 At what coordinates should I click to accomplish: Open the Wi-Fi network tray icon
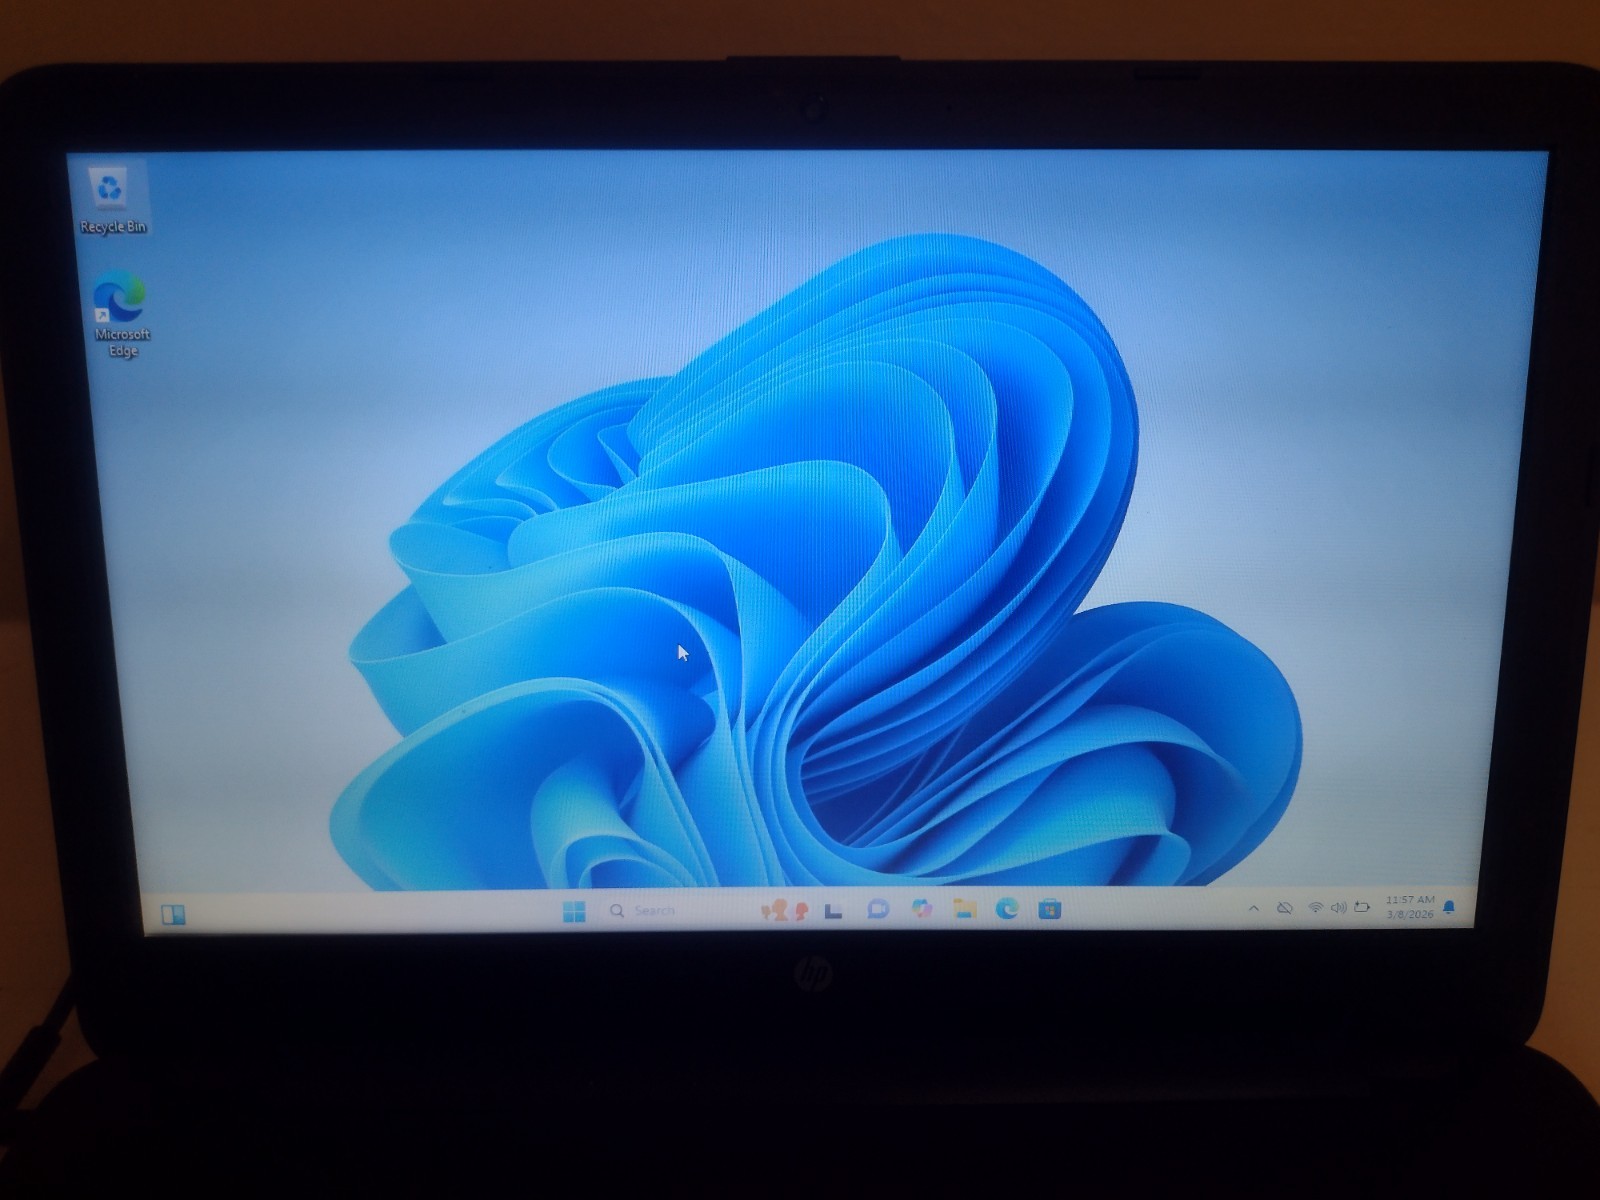(x=1316, y=908)
